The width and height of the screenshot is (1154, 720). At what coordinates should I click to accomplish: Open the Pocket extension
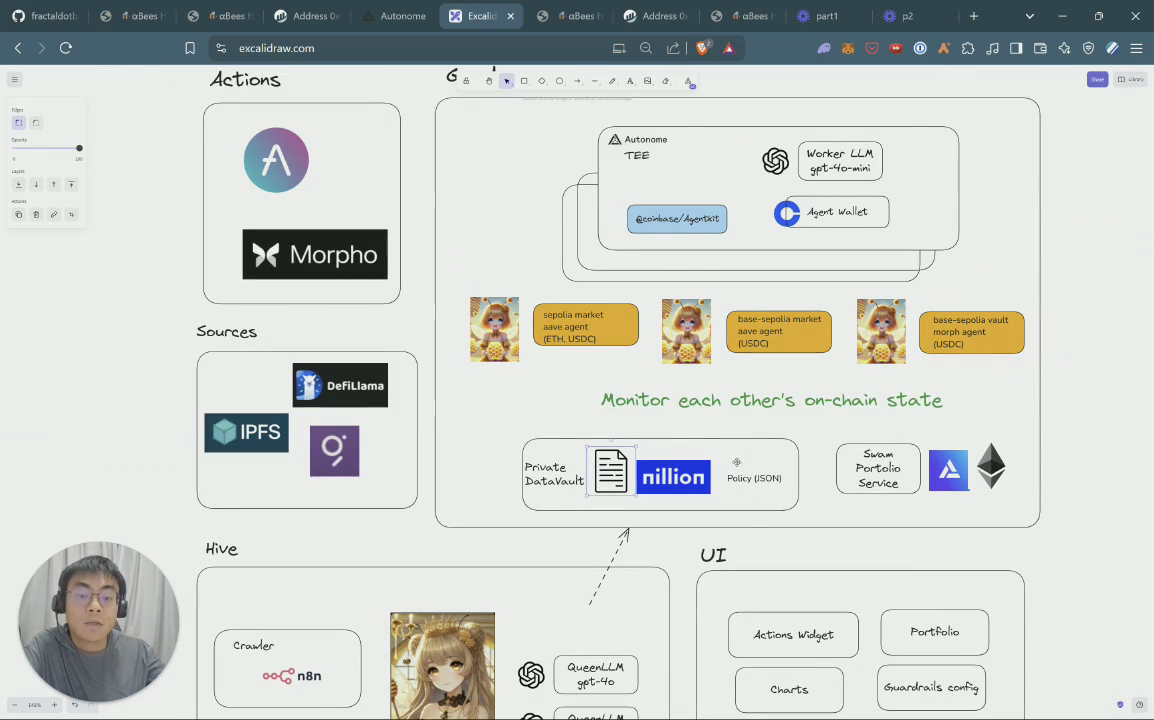coord(872,48)
